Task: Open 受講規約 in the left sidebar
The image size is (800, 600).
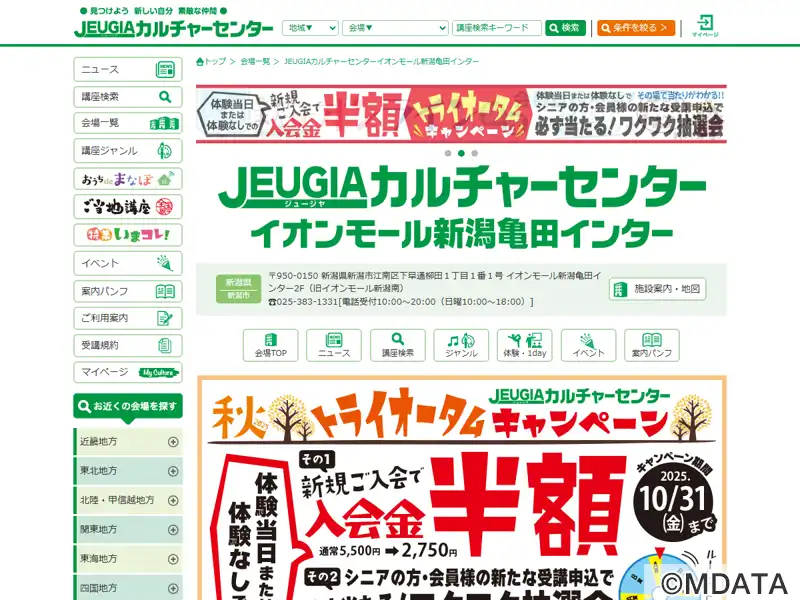Action: 128,345
